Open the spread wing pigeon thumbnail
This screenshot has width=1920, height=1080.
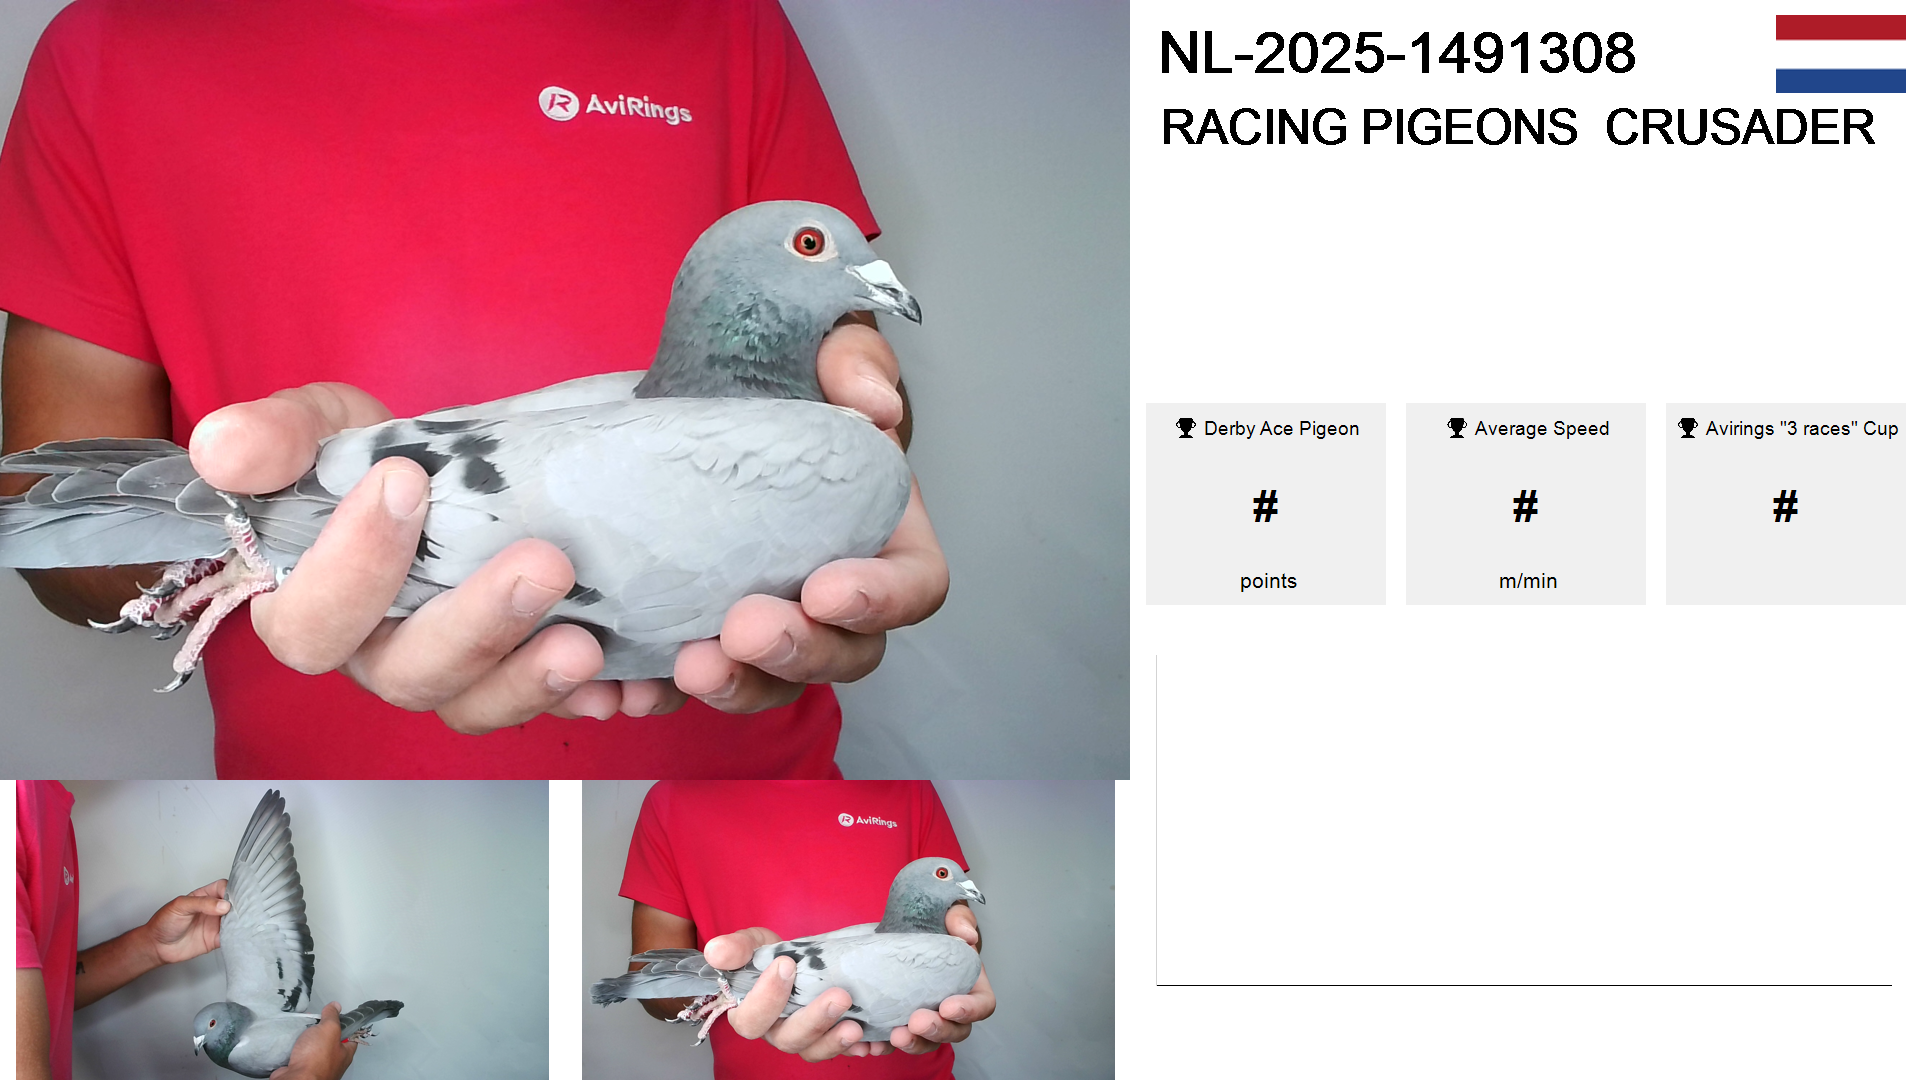[x=282, y=930]
